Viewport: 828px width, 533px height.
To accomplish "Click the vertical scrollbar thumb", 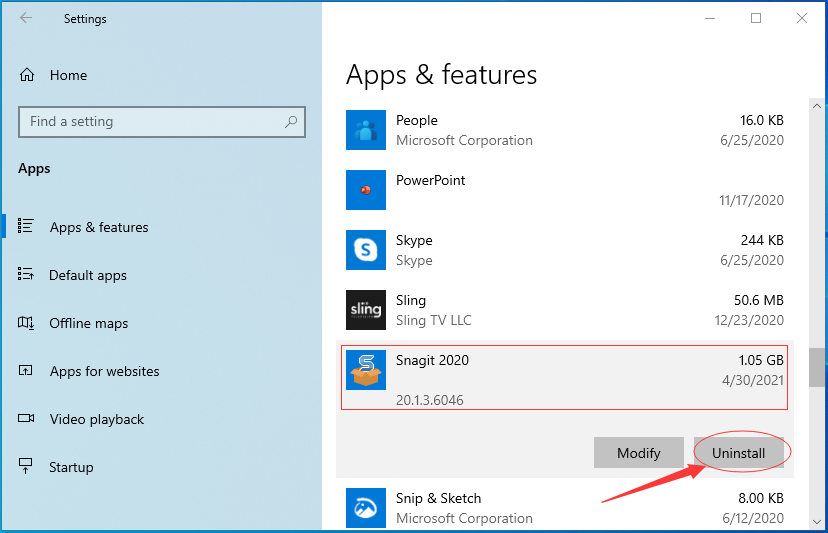I will click(817, 367).
